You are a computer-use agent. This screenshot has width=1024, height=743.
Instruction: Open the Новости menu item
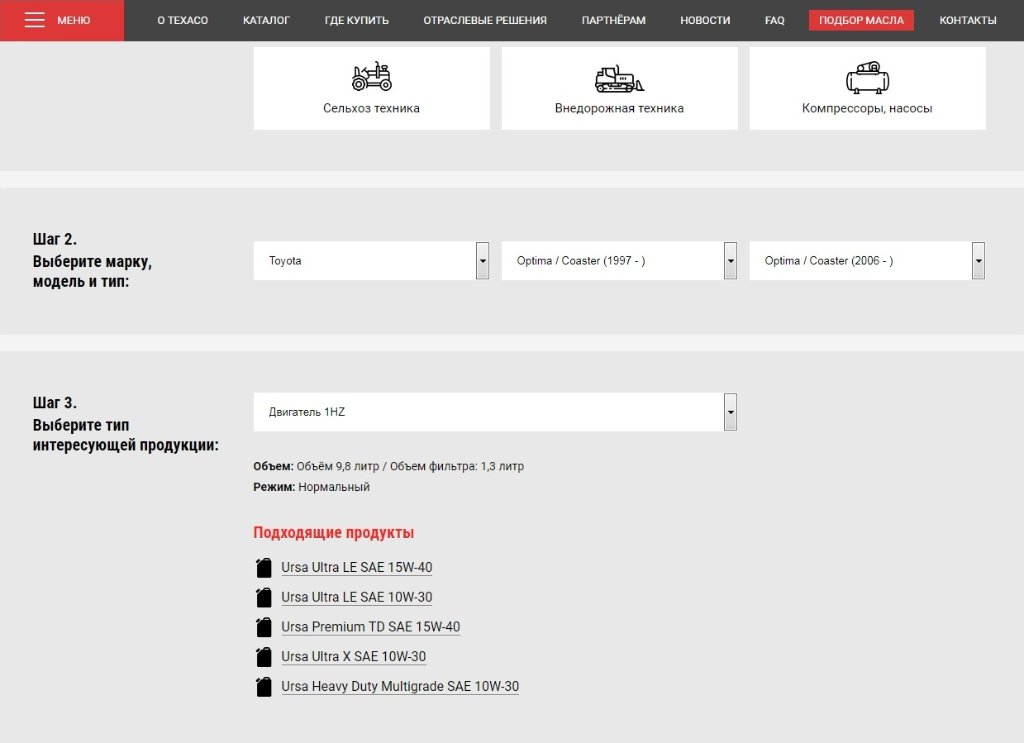pos(705,20)
